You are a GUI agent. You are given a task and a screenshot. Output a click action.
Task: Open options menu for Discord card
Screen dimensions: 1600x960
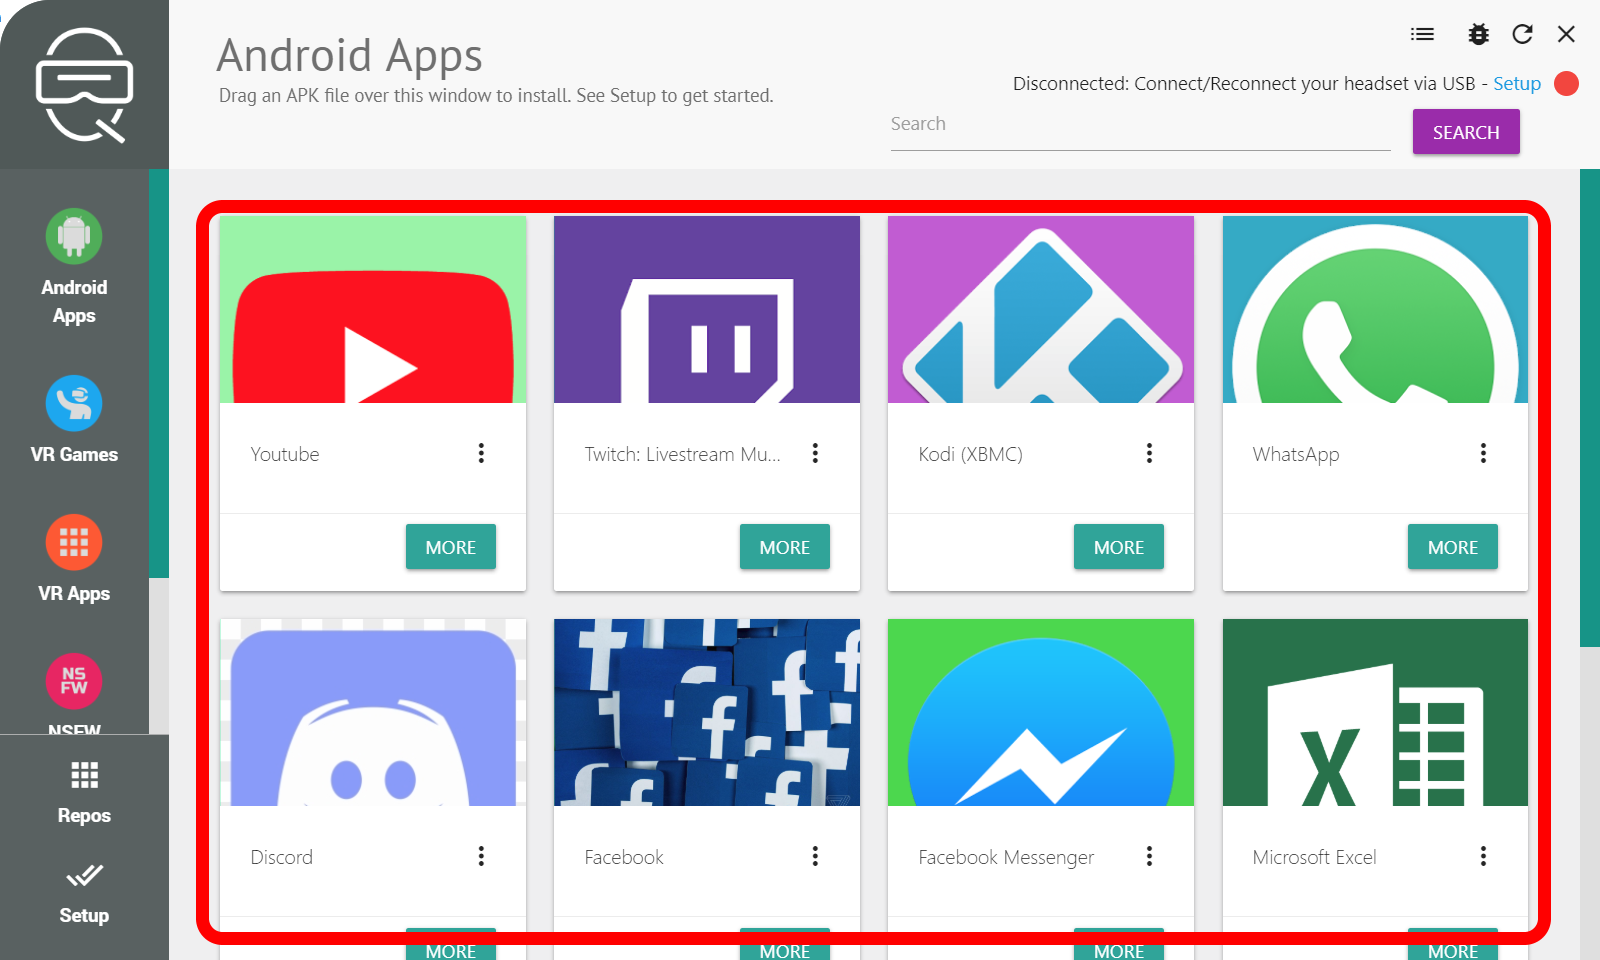481,856
